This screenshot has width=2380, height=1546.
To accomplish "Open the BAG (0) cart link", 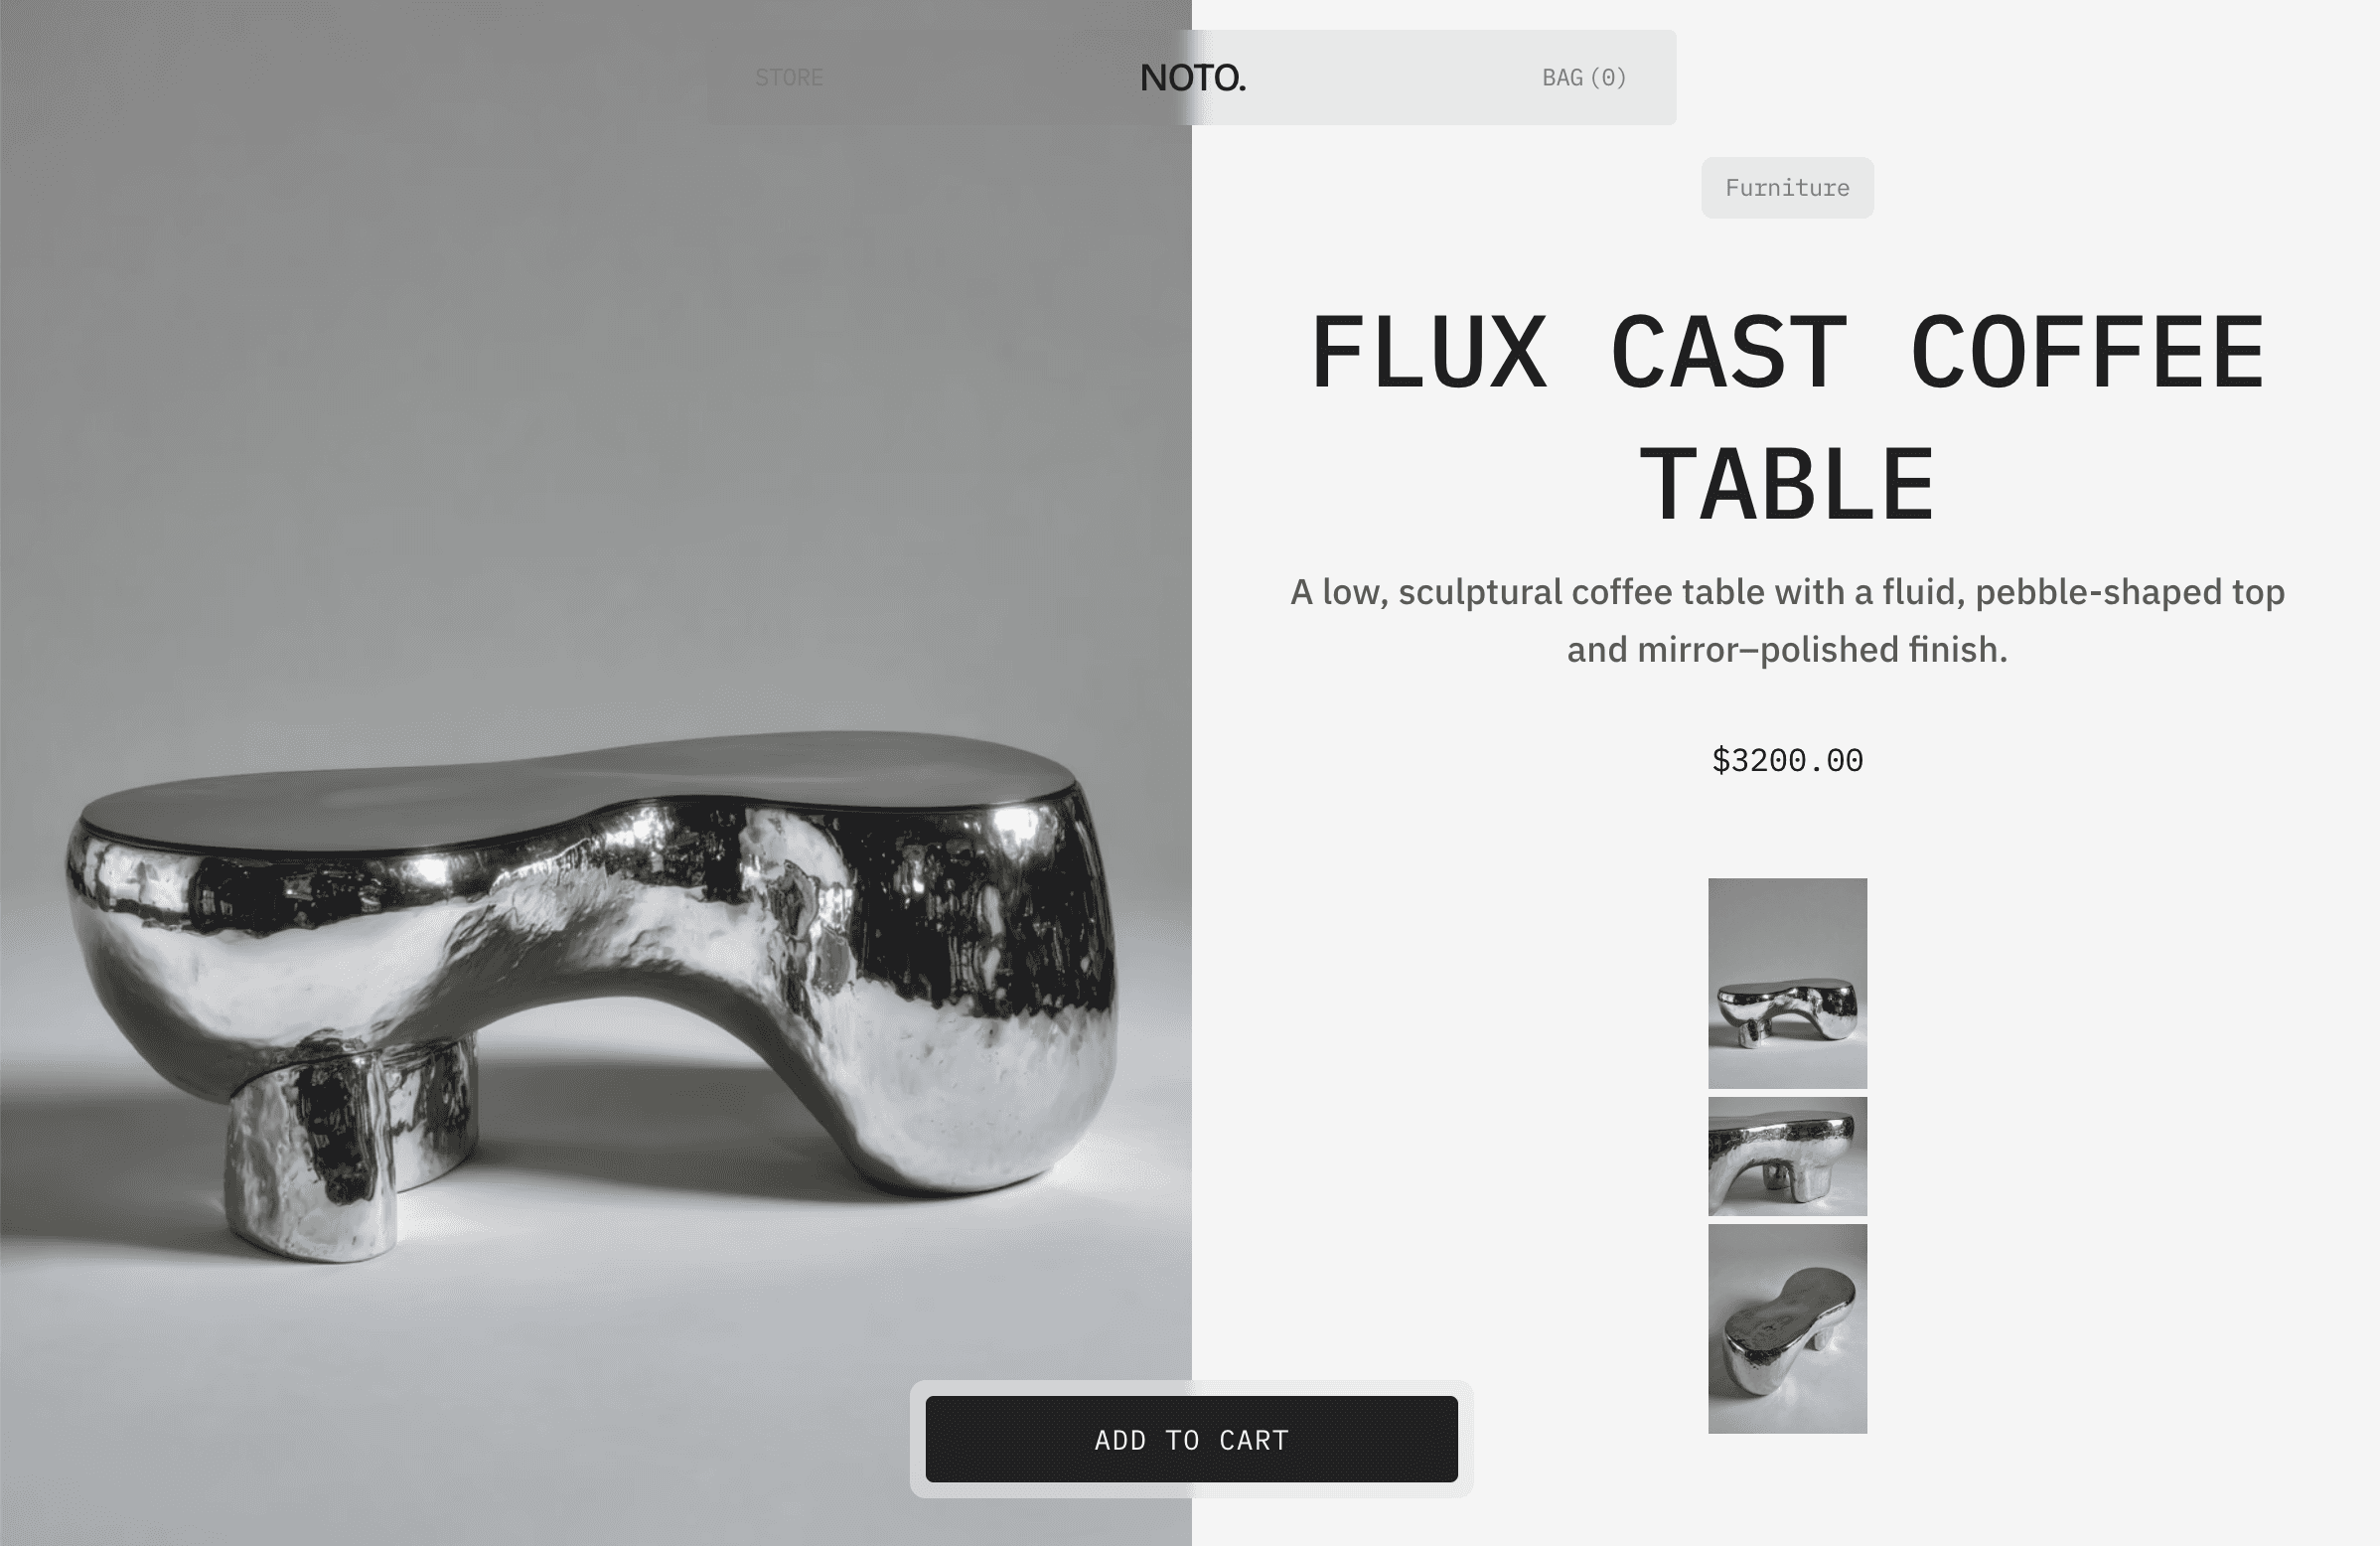I will point(1584,78).
